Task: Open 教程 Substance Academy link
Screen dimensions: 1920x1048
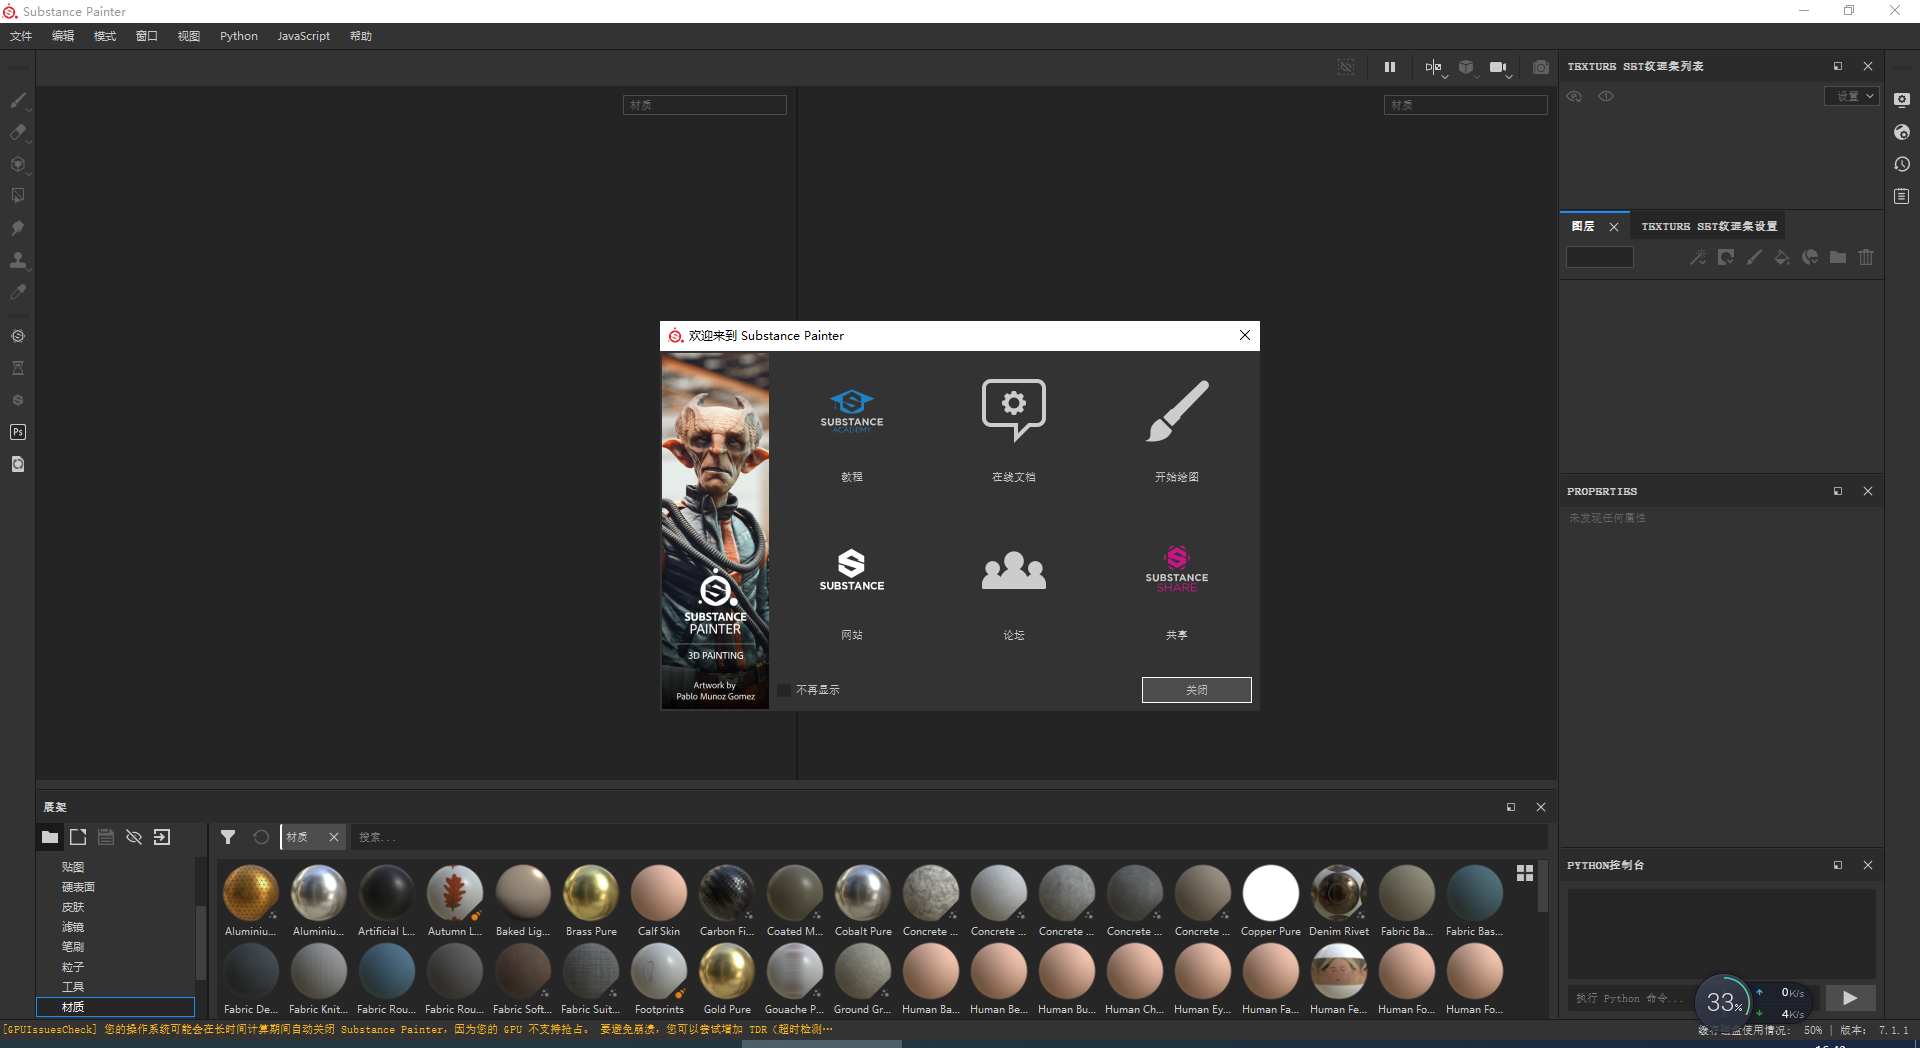Action: click(852, 430)
